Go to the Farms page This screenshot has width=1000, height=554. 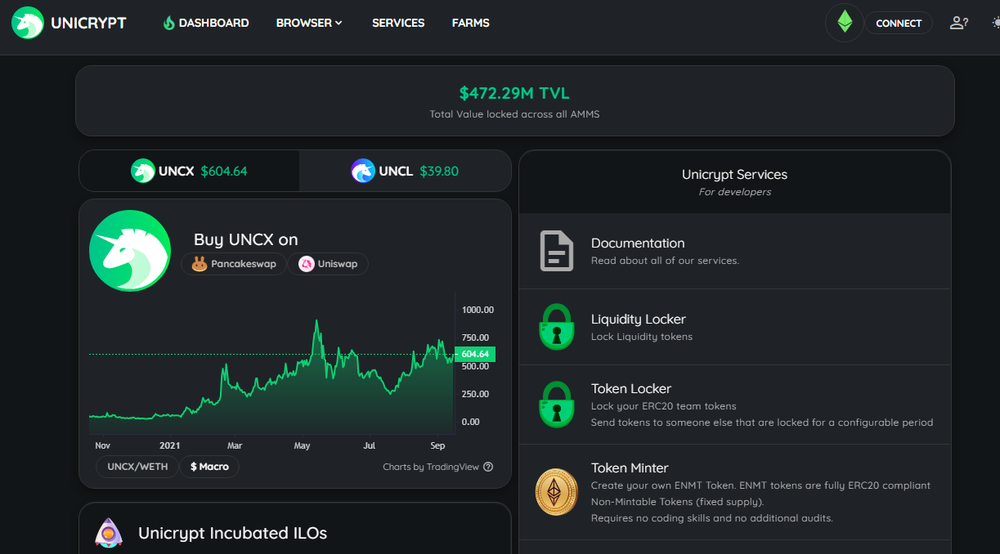pos(471,23)
